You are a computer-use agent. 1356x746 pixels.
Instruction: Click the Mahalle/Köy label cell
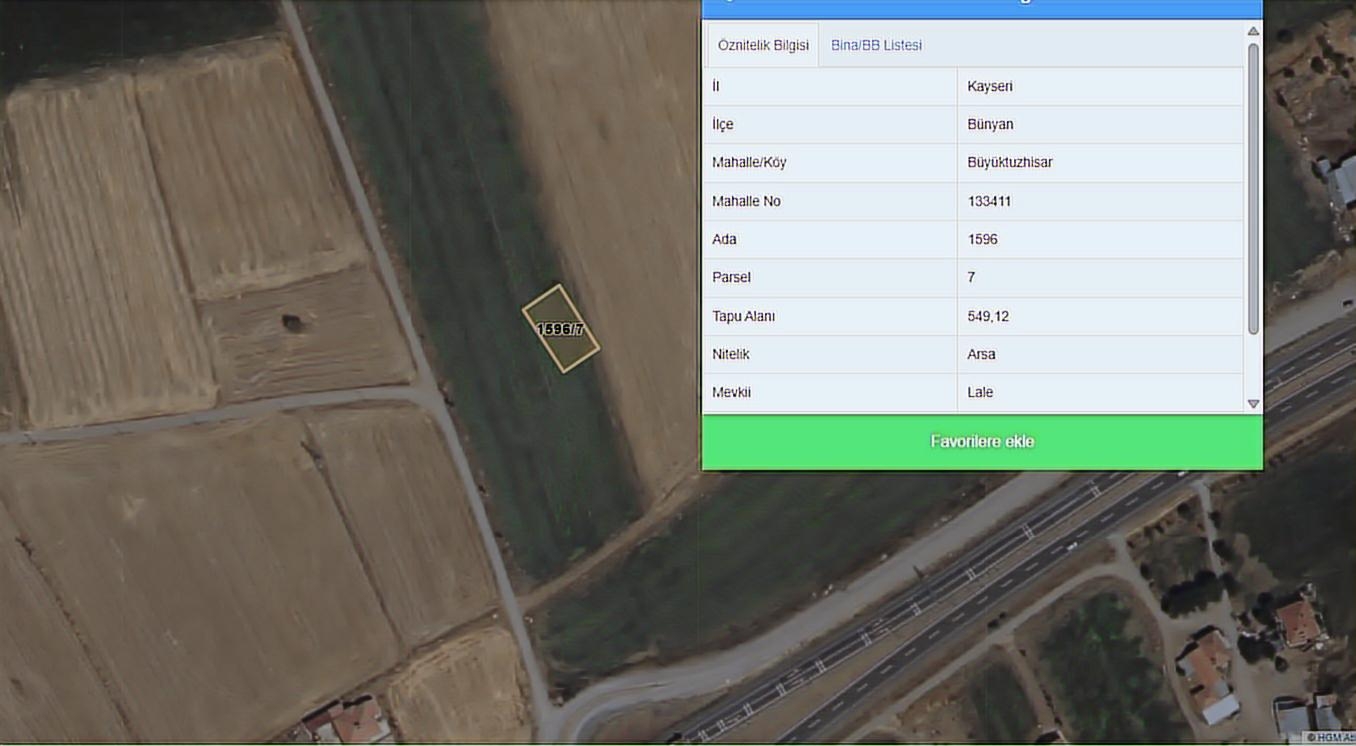pyautogui.click(x=830, y=162)
